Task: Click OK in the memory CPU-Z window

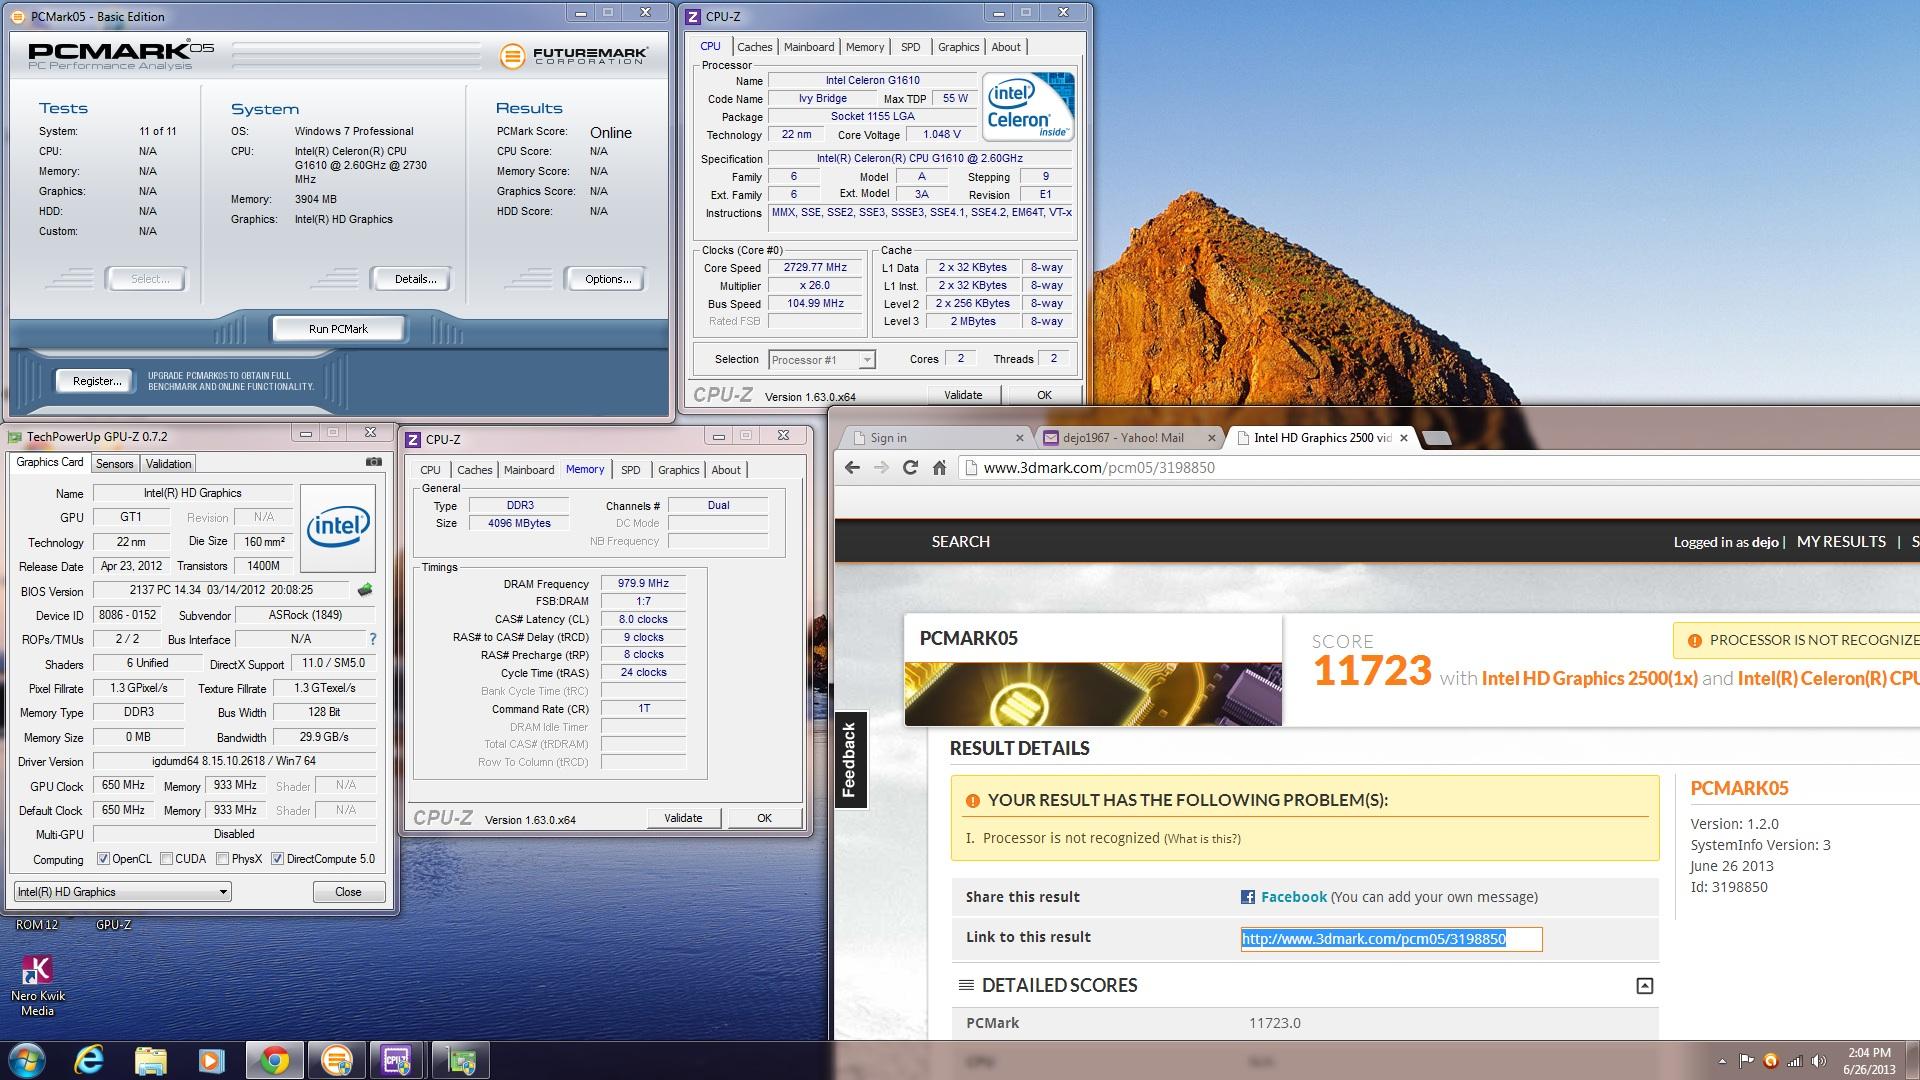Action: [x=764, y=818]
